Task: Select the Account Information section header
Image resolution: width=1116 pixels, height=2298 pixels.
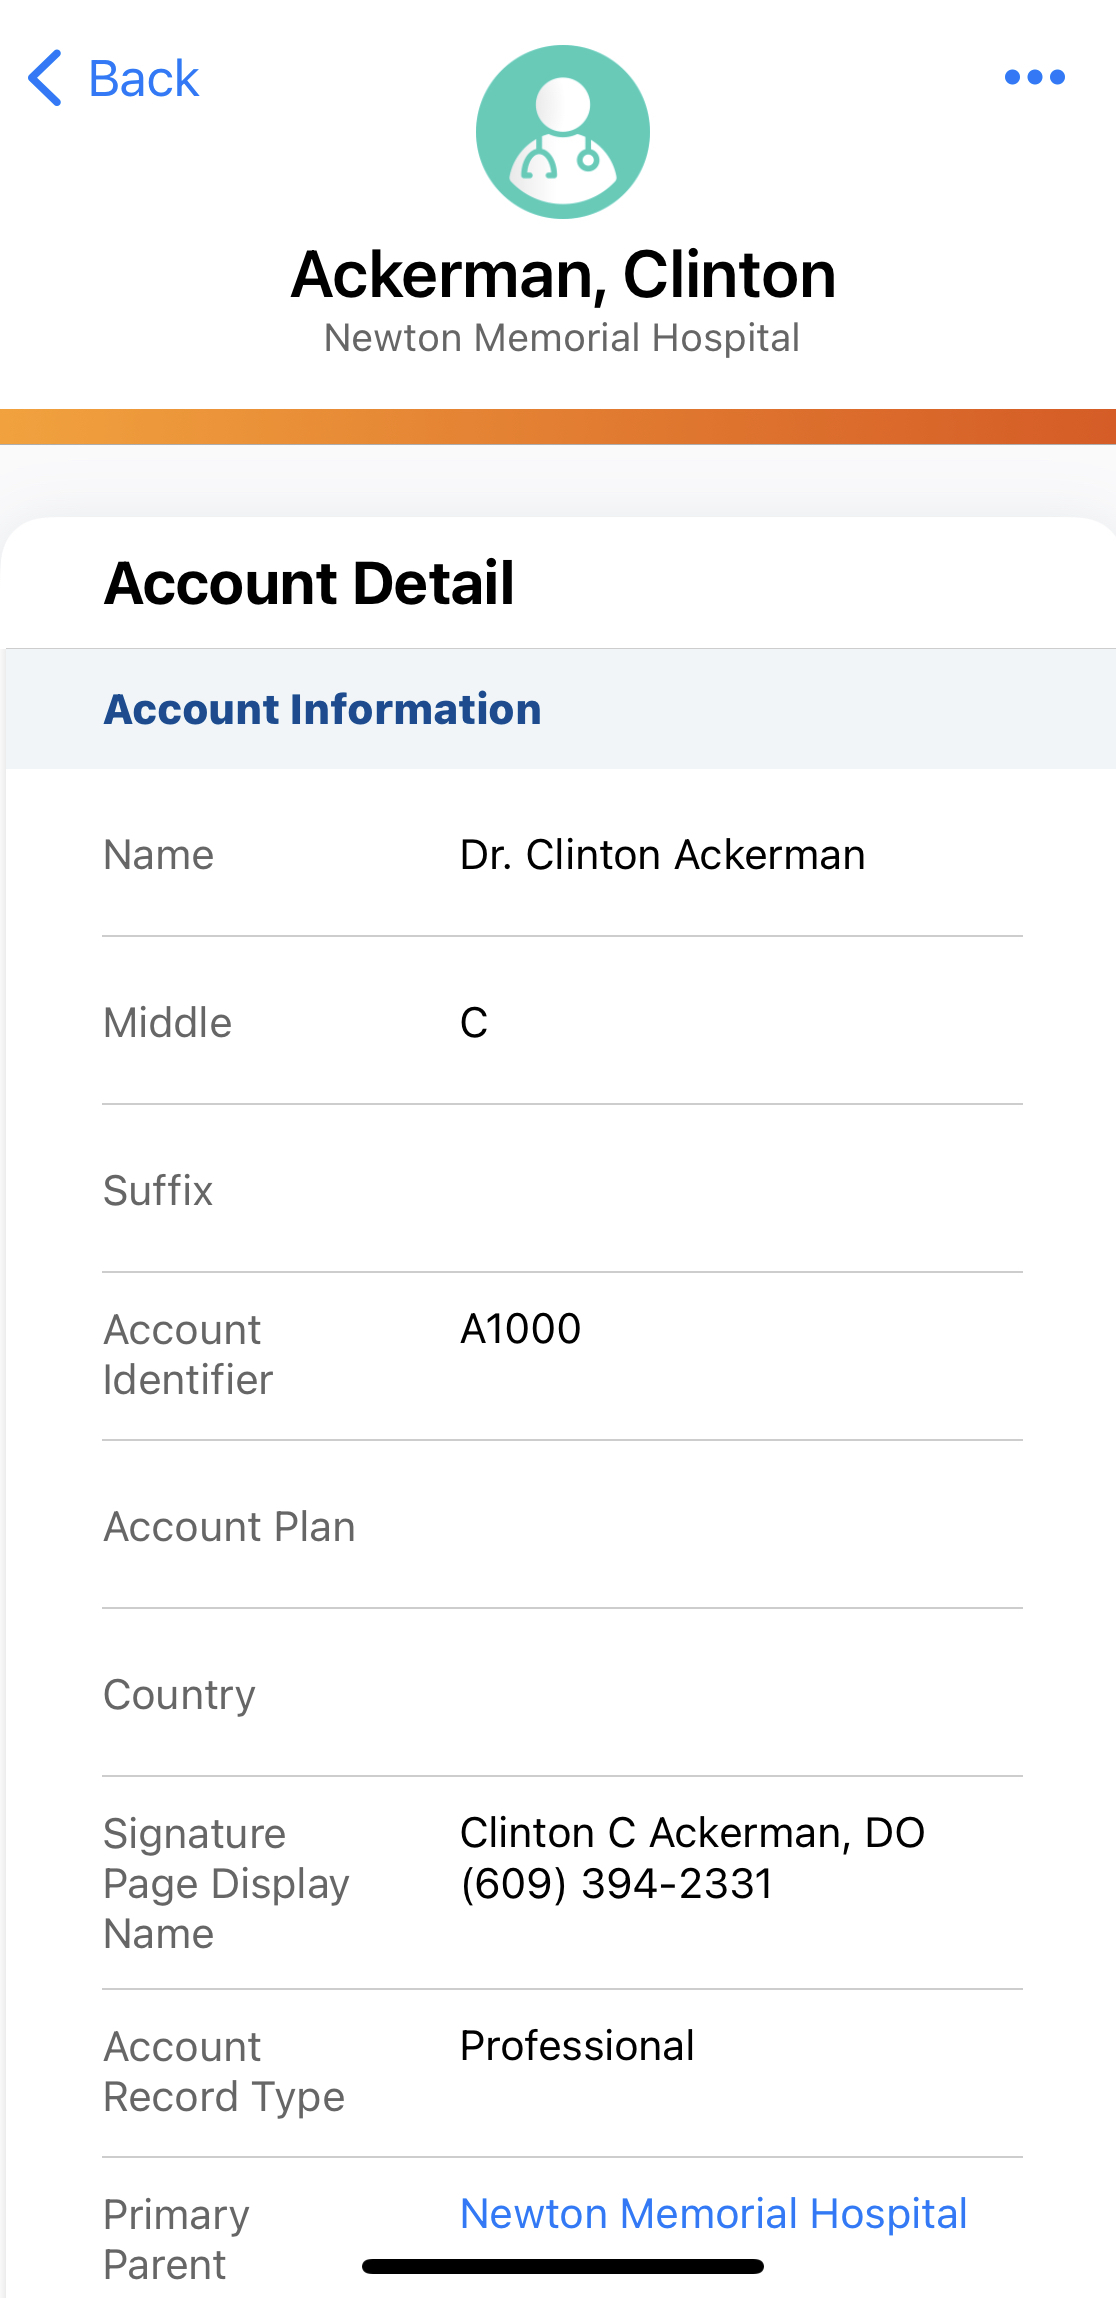Action: pyautogui.click(x=322, y=709)
